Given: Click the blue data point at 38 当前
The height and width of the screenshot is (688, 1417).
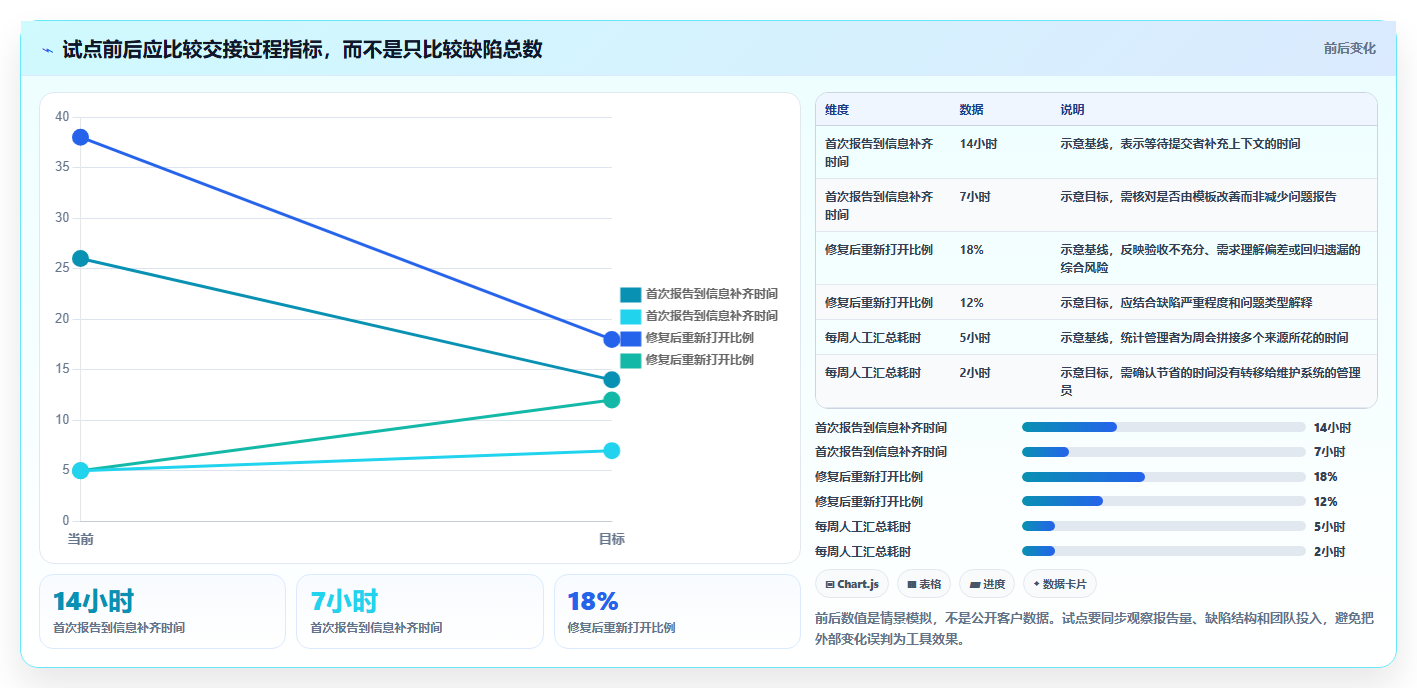Looking at the screenshot, I should 80,137.
